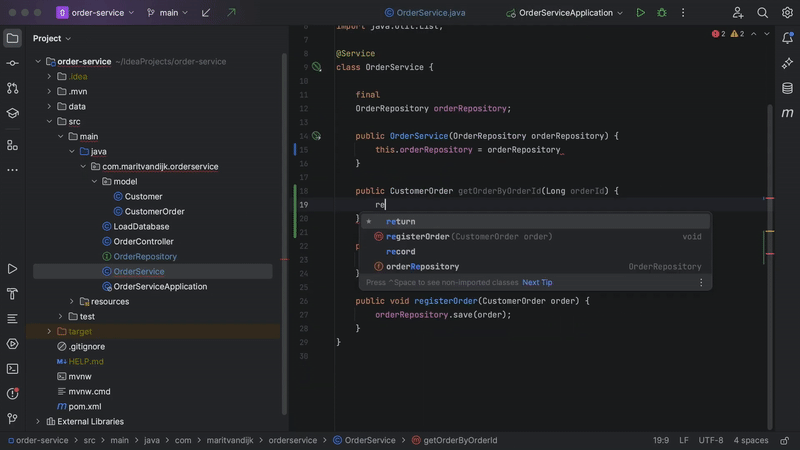Open IDE settings gear

tap(787, 13)
